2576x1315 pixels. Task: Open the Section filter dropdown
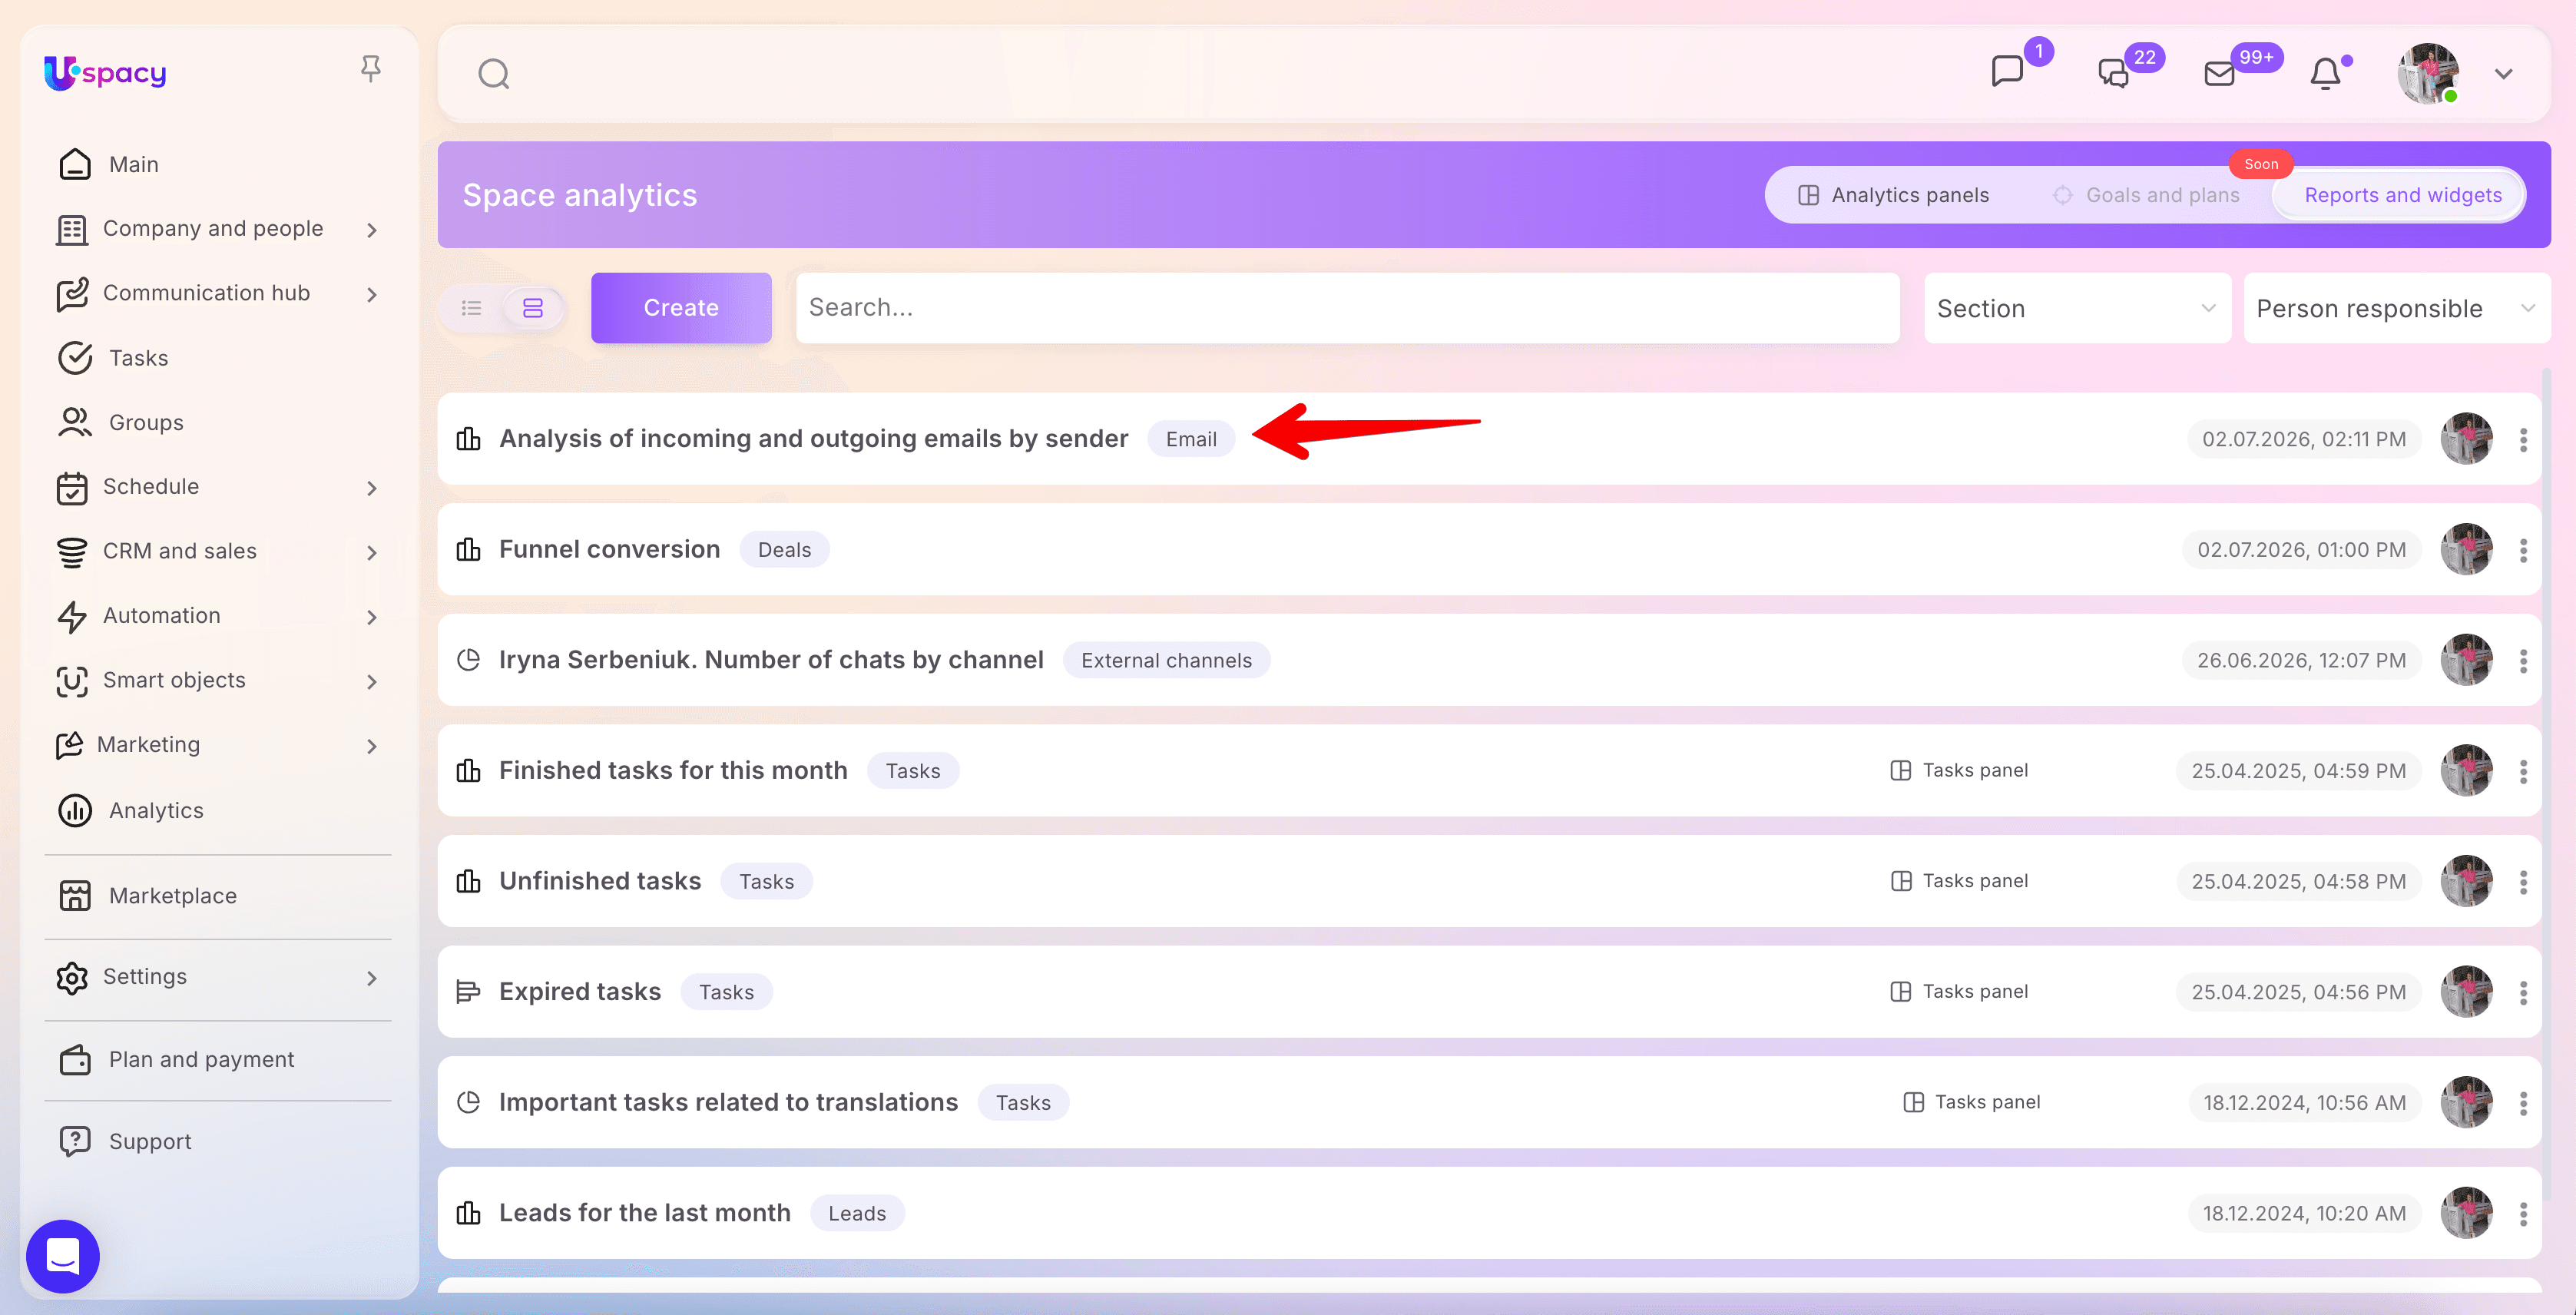click(x=2076, y=309)
